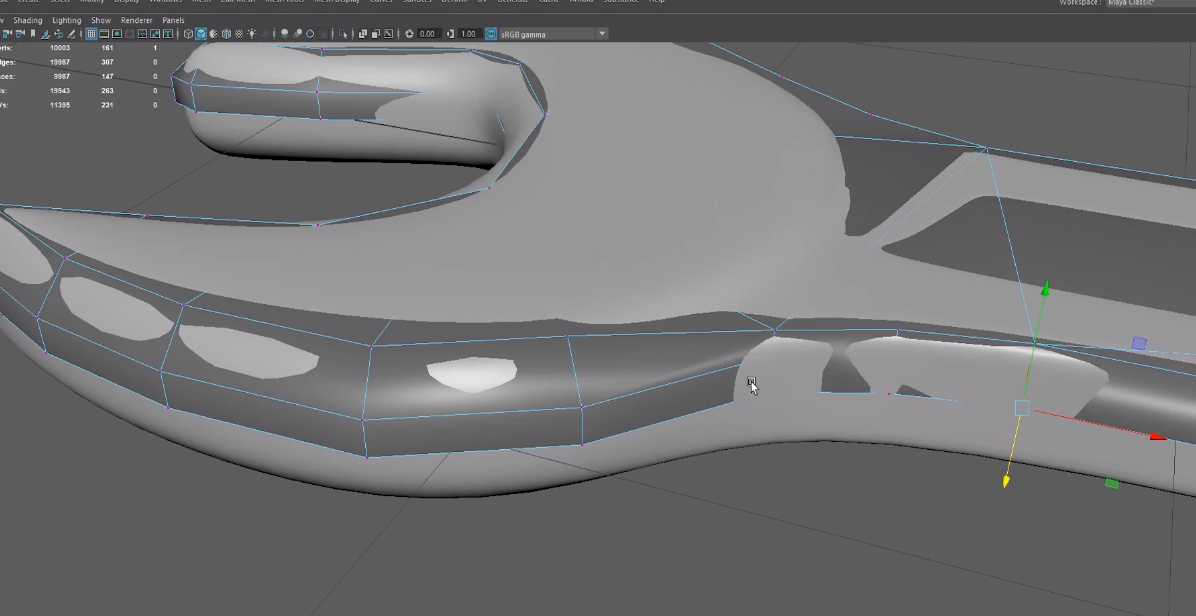Select smooth shade all cube icon
The image size is (1196, 616).
pyautogui.click(x=201, y=34)
